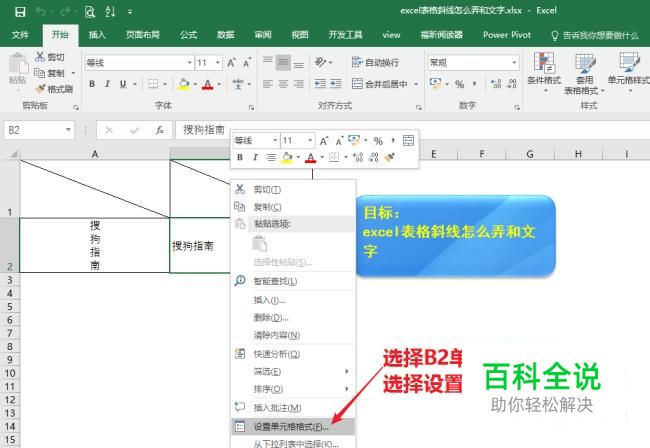Image resolution: width=650 pixels, height=448 pixels.
Task: Choose 智能查找(L) from context menu
Action: click(x=293, y=281)
